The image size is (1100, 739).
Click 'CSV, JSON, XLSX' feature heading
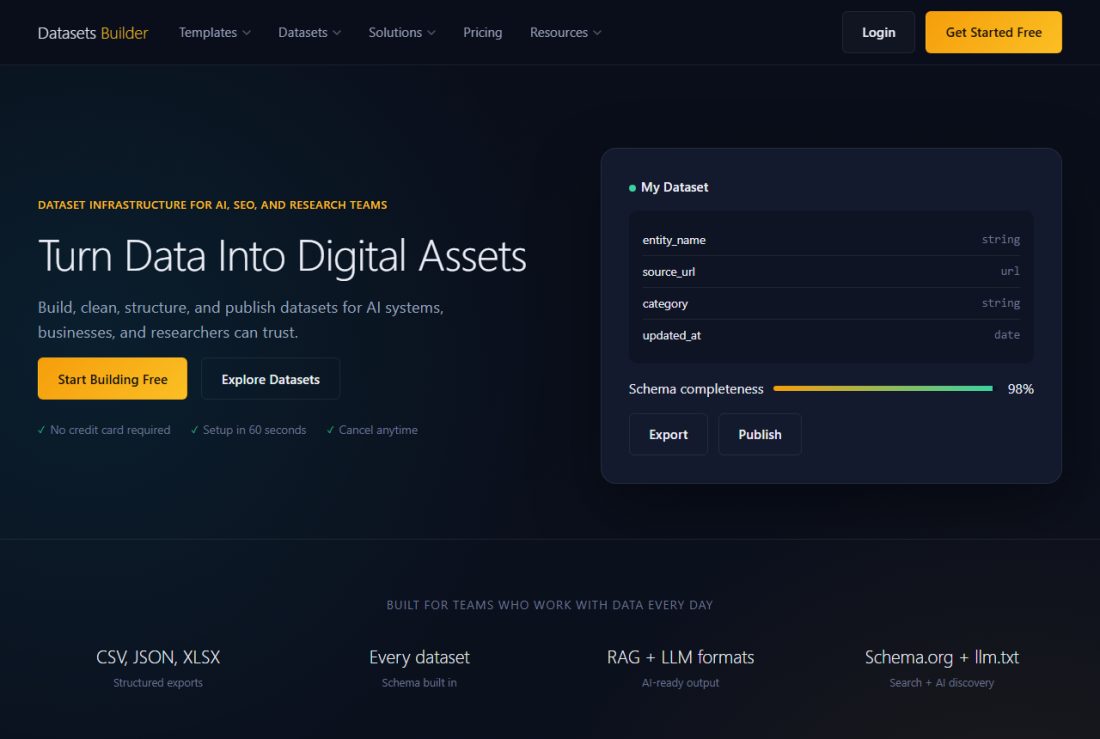click(x=158, y=657)
